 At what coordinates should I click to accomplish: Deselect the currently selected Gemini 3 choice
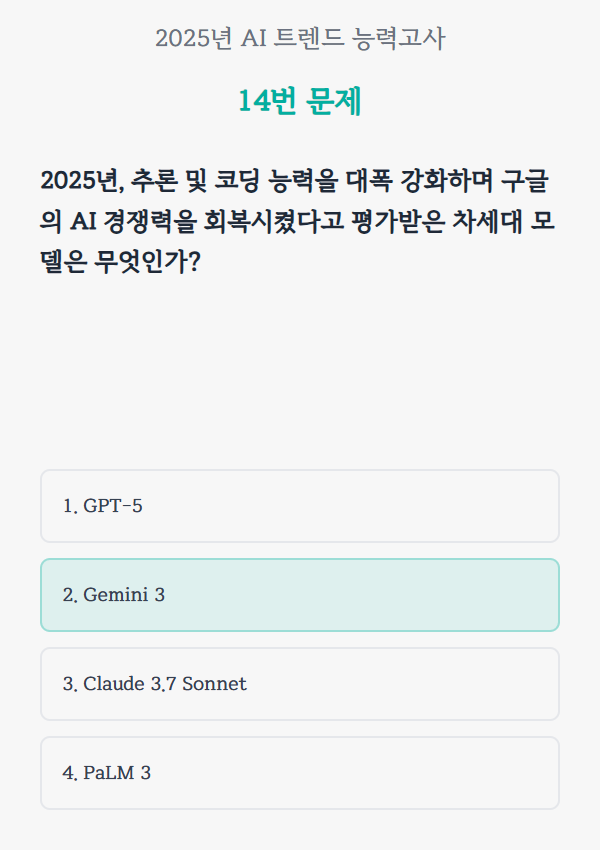[x=300, y=595]
